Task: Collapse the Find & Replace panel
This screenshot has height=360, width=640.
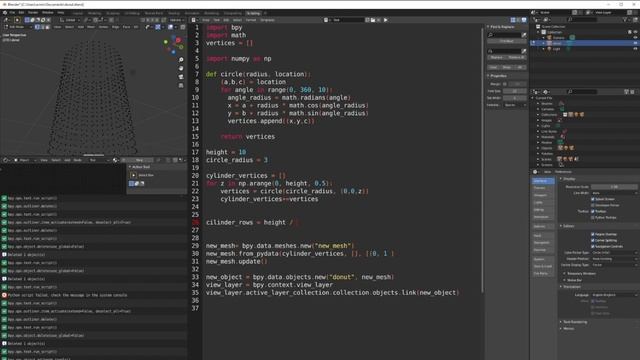Action: point(501,27)
